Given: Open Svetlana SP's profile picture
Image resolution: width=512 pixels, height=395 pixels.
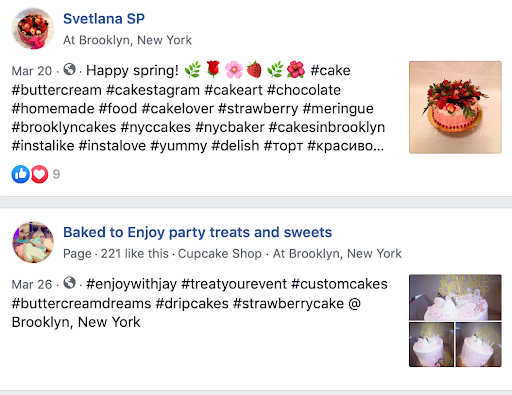Looking at the screenshot, I should 33,29.
